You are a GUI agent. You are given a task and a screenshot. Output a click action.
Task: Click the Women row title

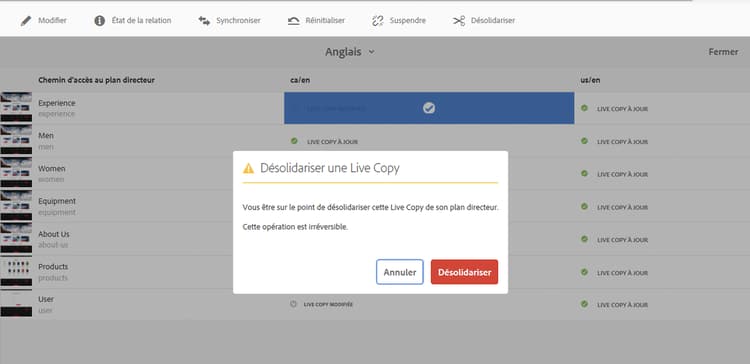coord(52,168)
